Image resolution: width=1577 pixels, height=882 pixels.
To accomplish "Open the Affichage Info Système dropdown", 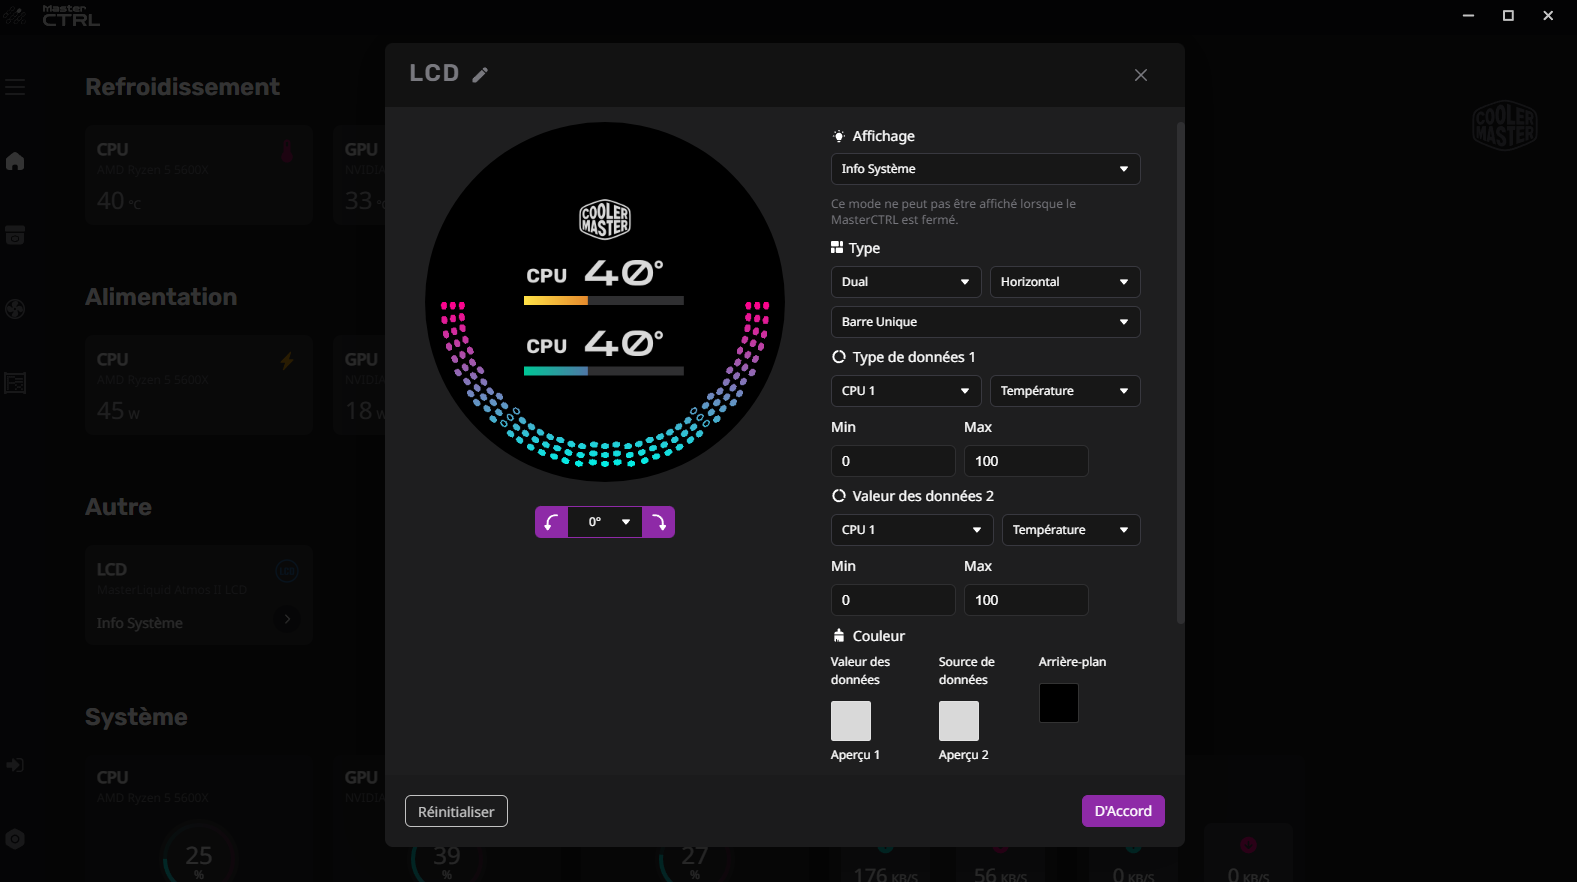I will [x=985, y=169].
